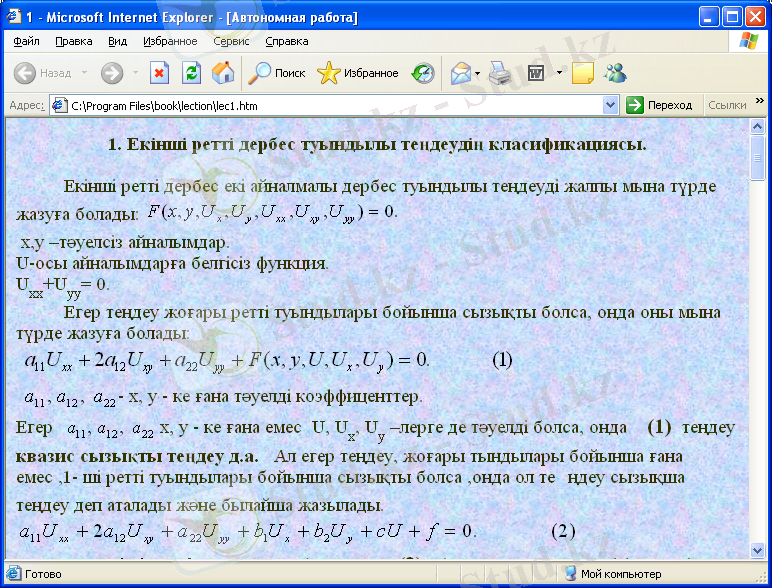The width and height of the screenshot is (772, 588).
Task: Open the address bar dropdown list
Action: point(611,105)
